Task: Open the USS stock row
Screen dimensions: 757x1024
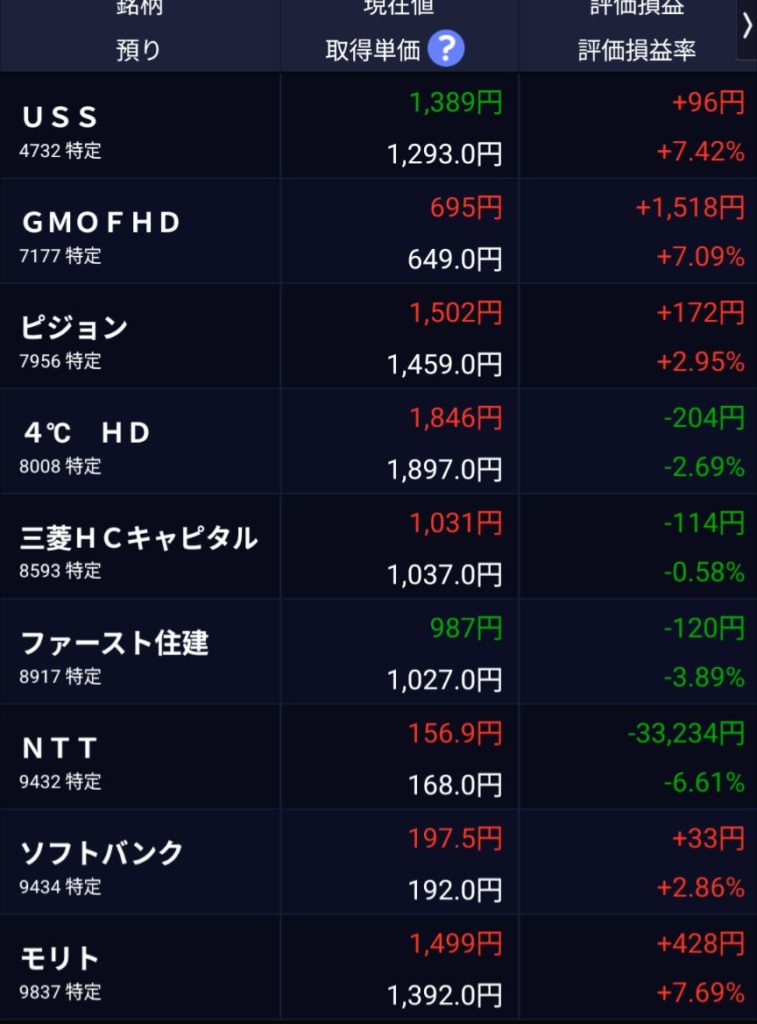Action: pyautogui.click(x=60, y=118)
